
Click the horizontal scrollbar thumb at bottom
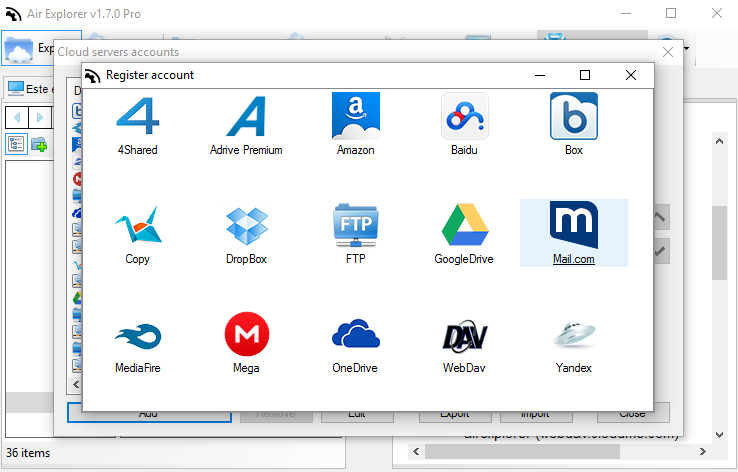click(x=522, y=452)
